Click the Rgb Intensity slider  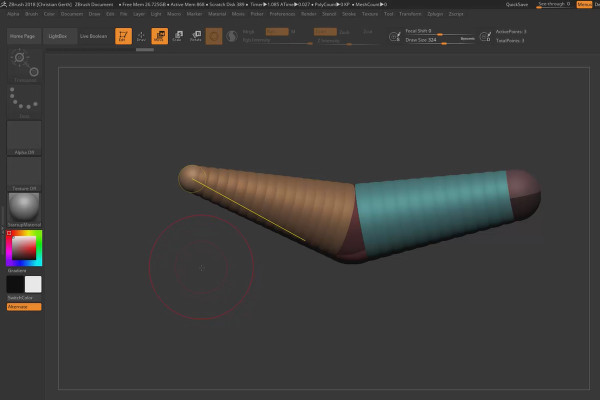277,41
